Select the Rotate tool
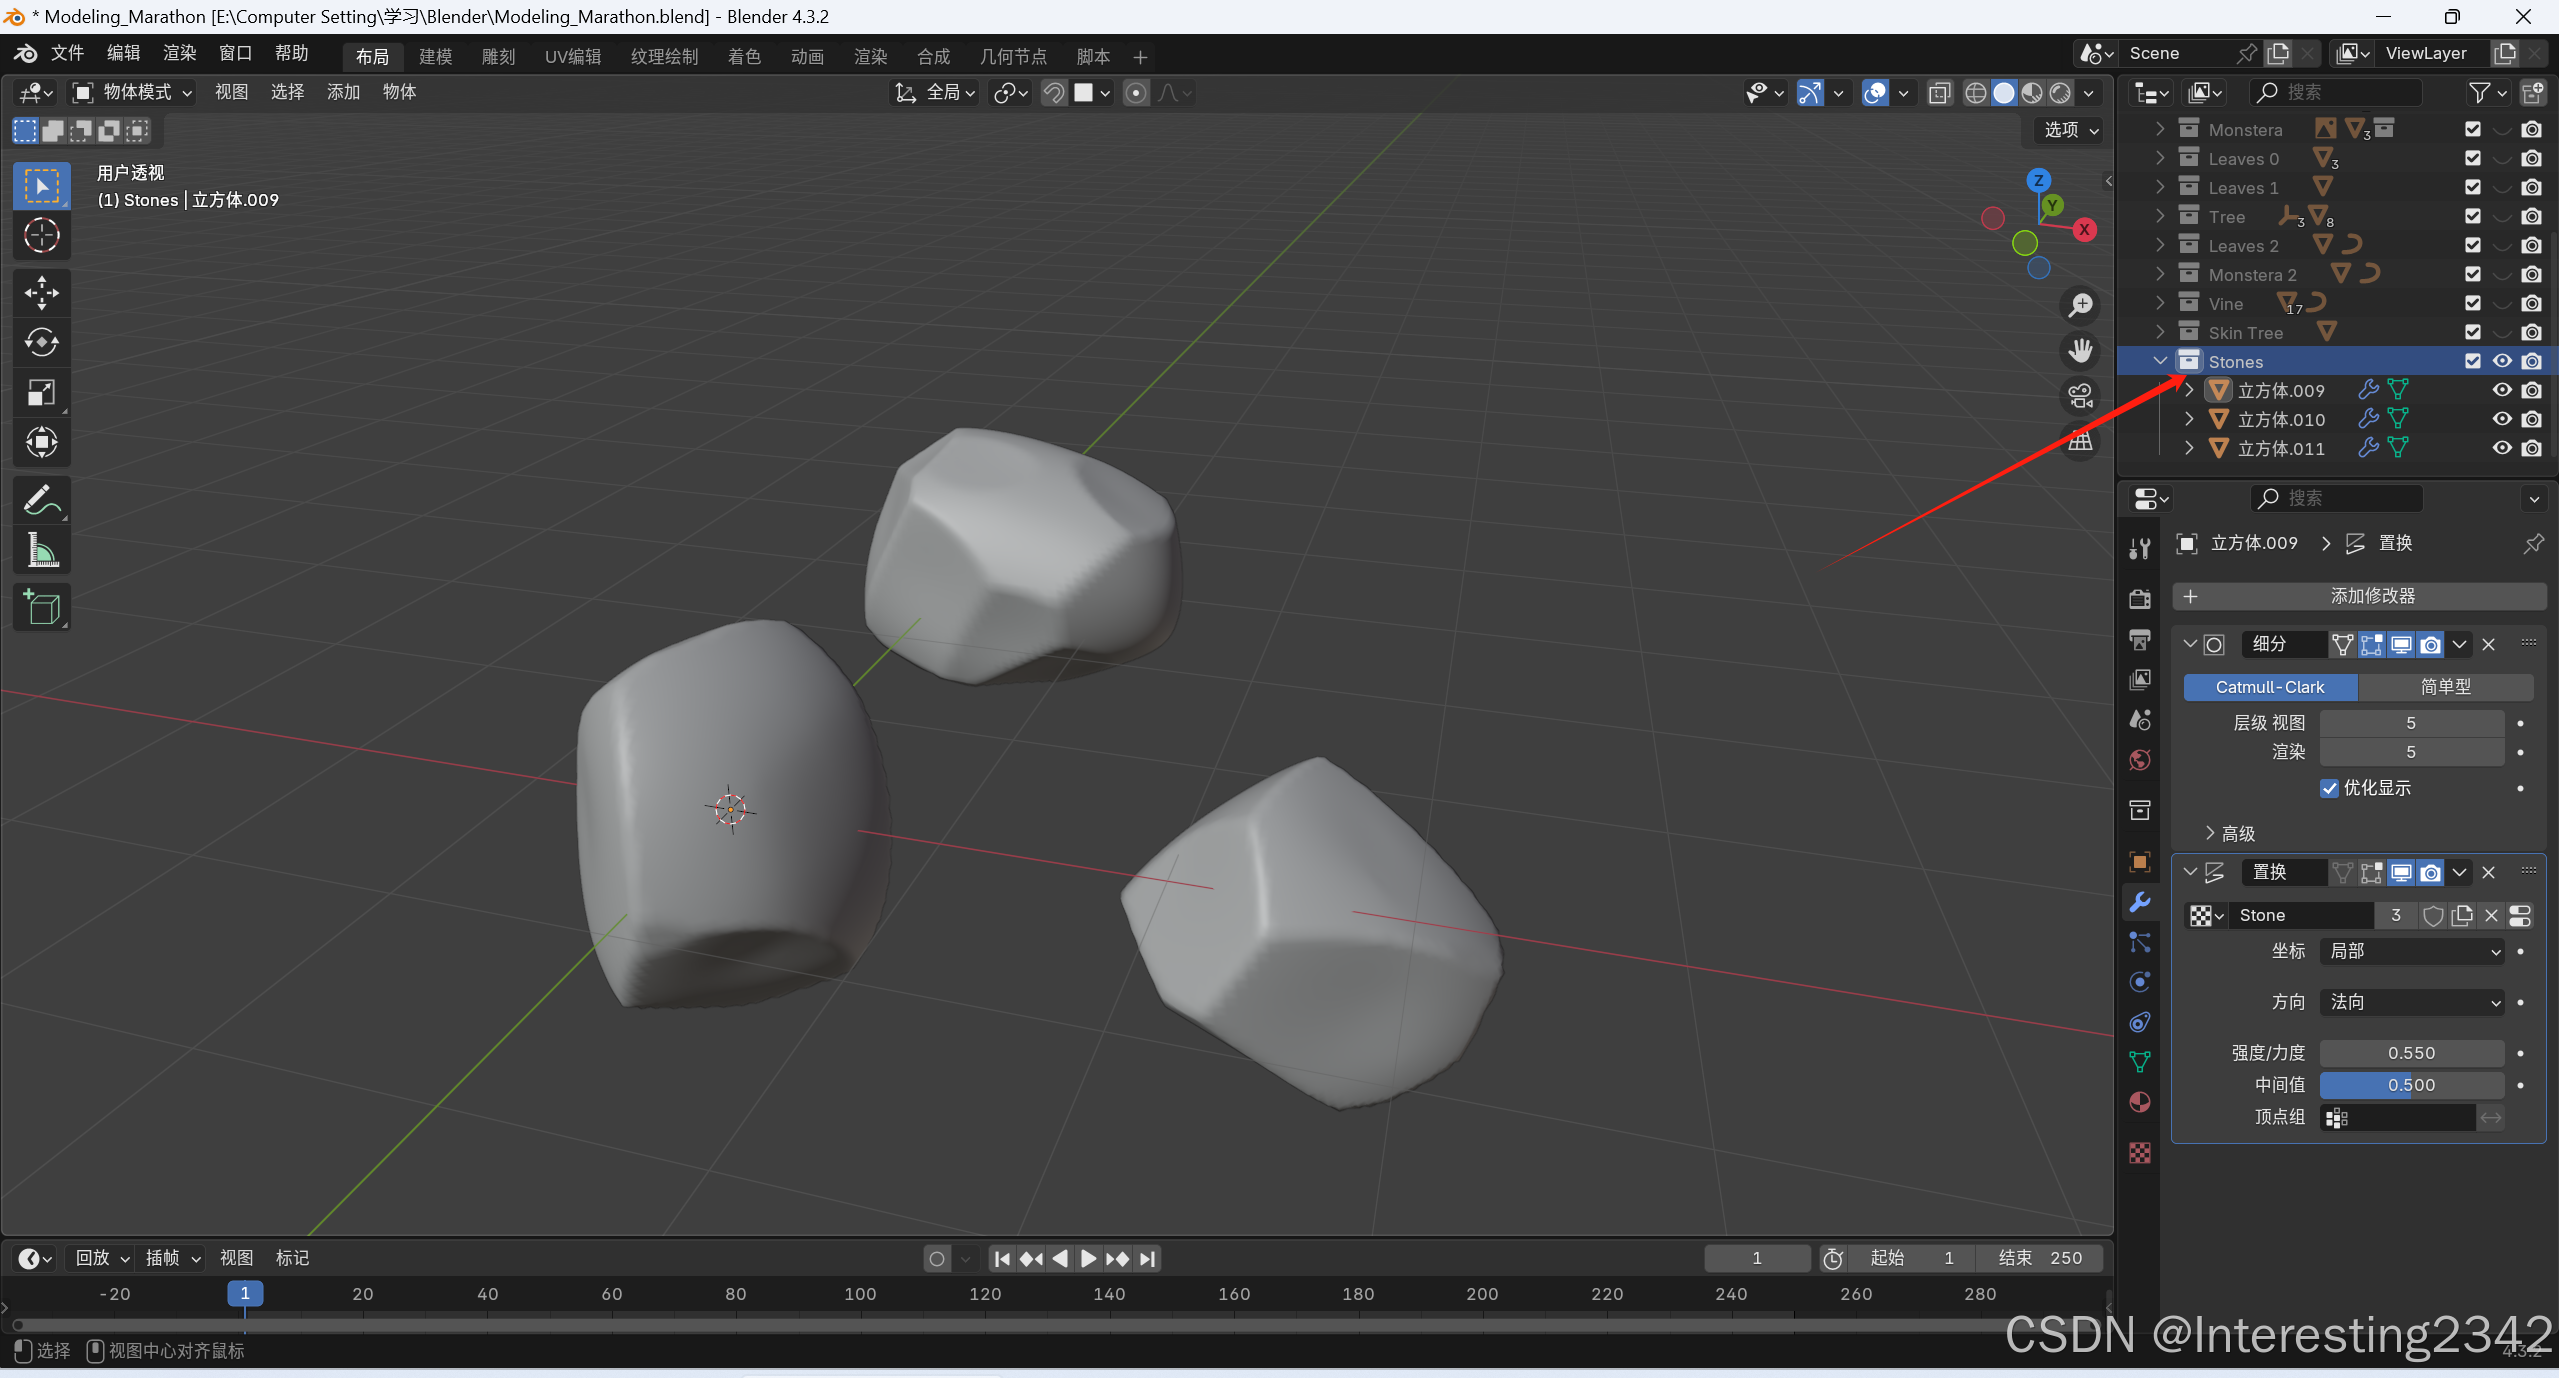 tap(41, 343)
